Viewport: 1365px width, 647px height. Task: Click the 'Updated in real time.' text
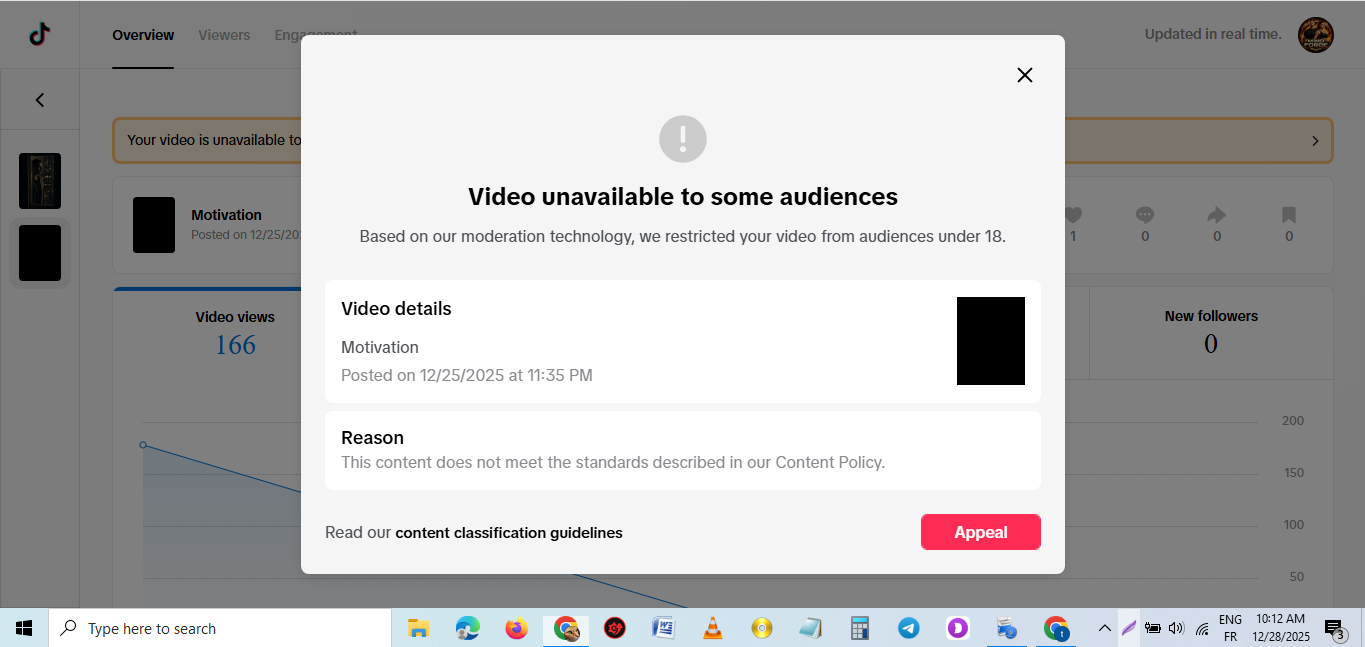point(1213,34)
